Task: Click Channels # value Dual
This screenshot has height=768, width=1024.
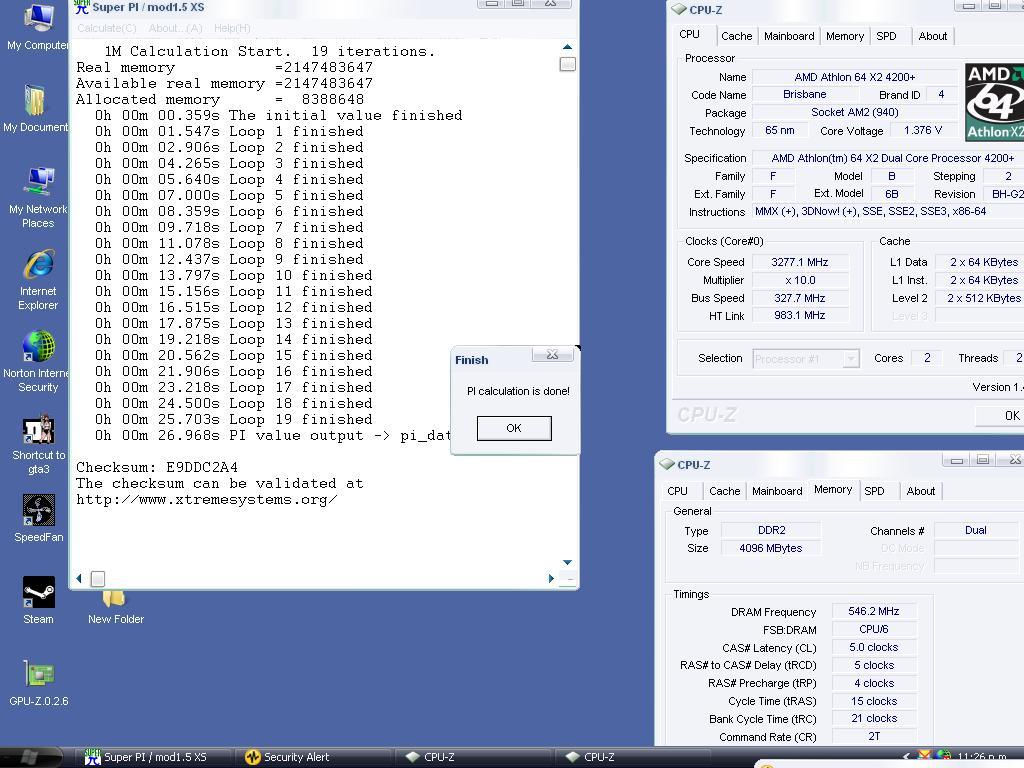Action: coord(976,530)
